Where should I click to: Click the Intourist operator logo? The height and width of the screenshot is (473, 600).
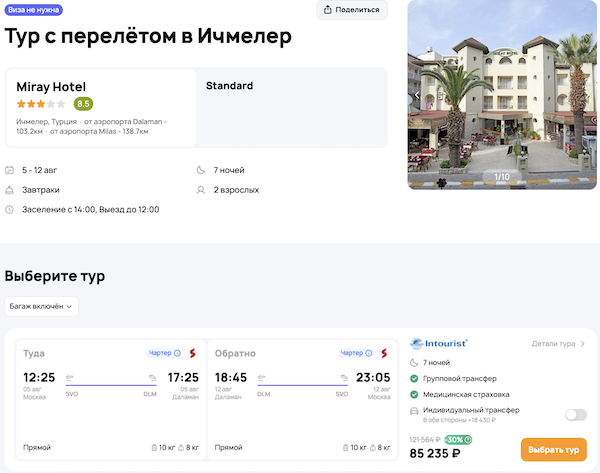click(x=439, y=343)
